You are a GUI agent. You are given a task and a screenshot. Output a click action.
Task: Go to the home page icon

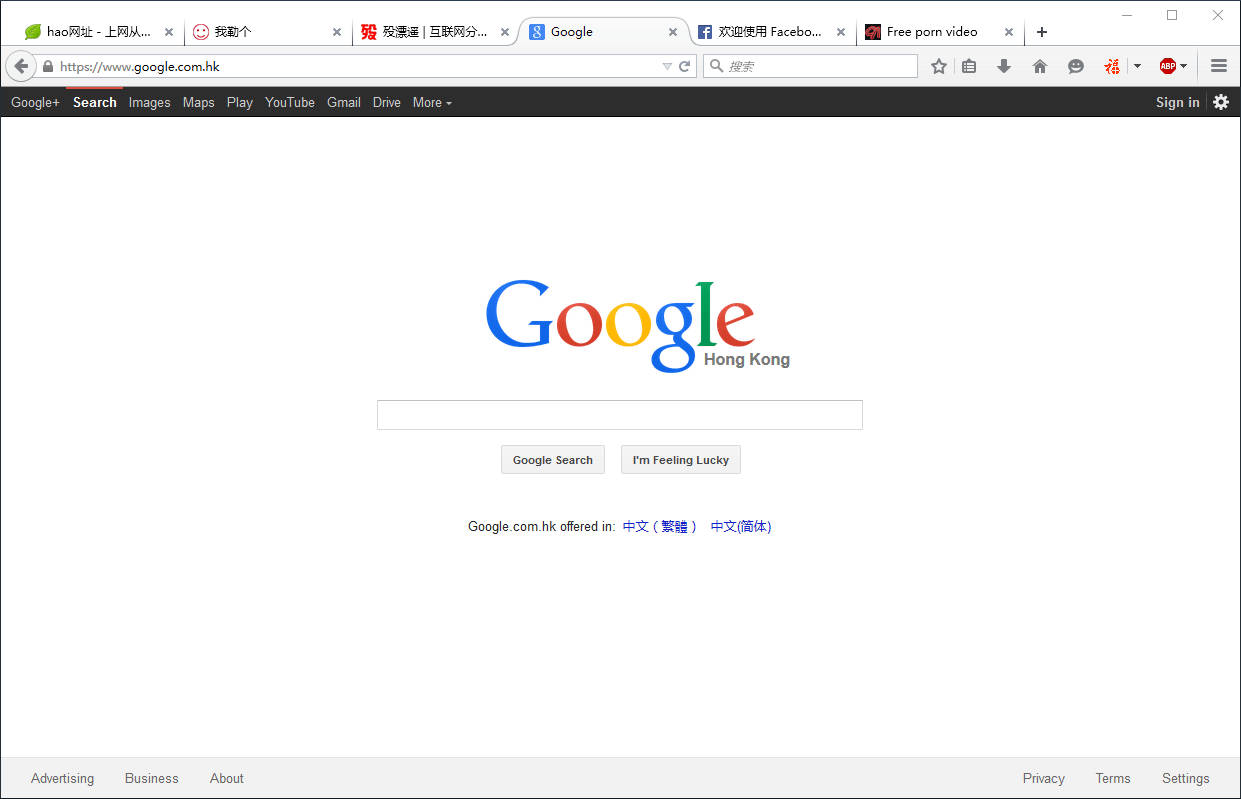point(1040,67)
